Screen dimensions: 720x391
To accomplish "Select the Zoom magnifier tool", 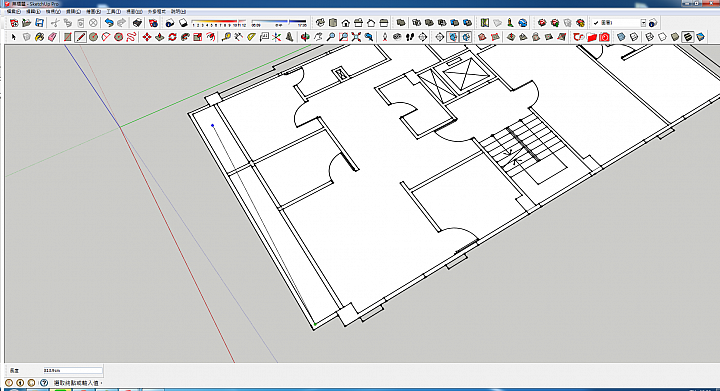I will pyautogui.click(x=331, y=37).
